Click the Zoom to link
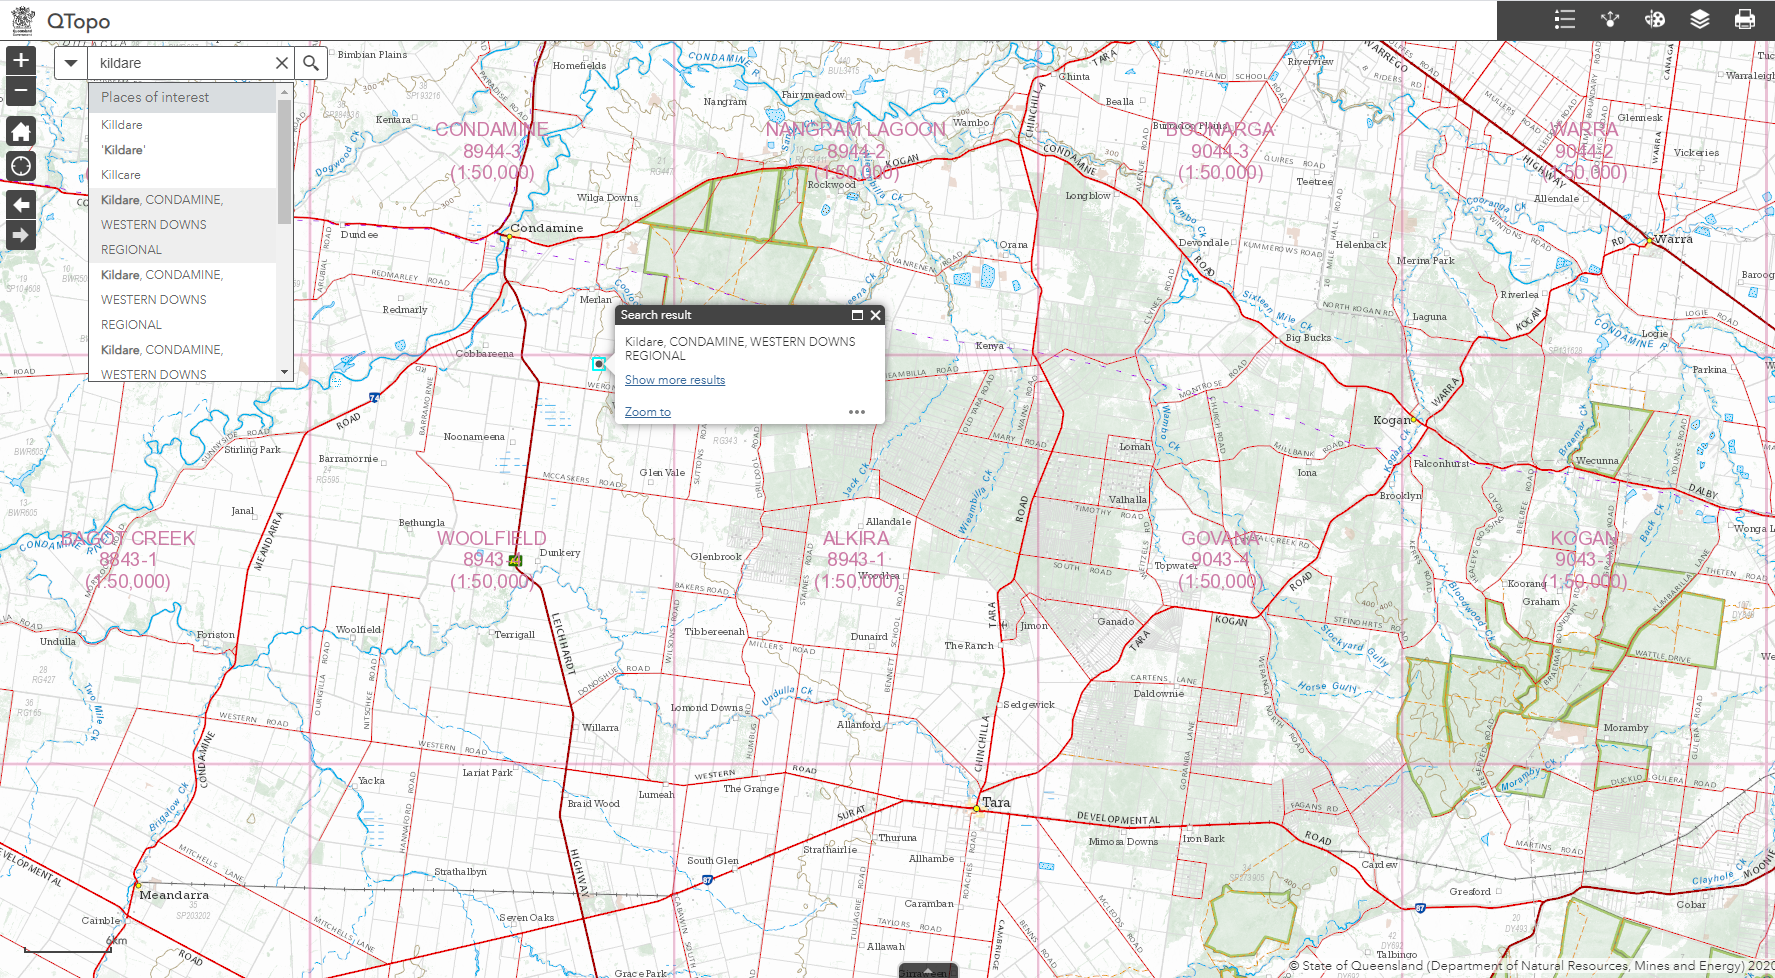Screen dimensions: 1775x978 pos(646,411)
